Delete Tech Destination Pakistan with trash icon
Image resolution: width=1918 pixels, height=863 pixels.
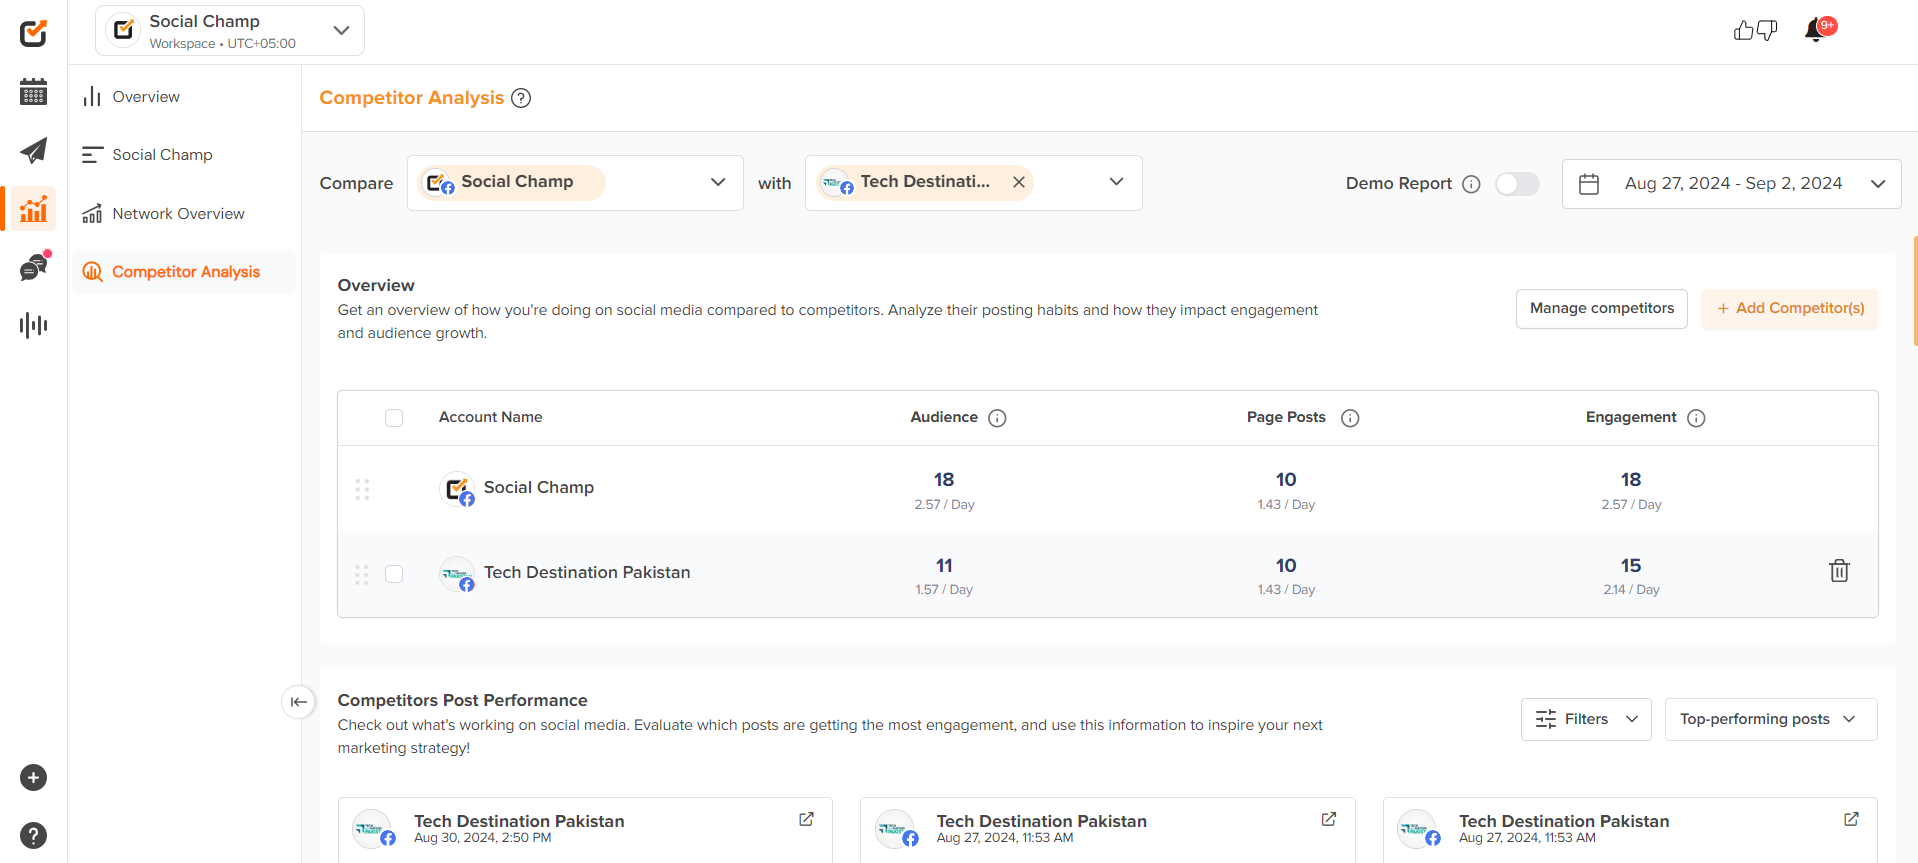pos(1838,571)
